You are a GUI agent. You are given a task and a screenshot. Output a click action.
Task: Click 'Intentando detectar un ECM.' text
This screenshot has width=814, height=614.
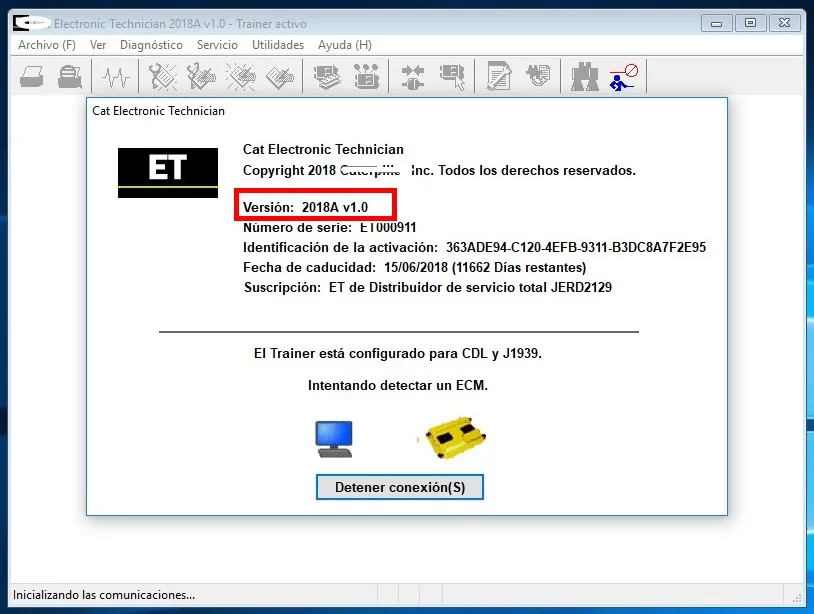coord(398,385)
